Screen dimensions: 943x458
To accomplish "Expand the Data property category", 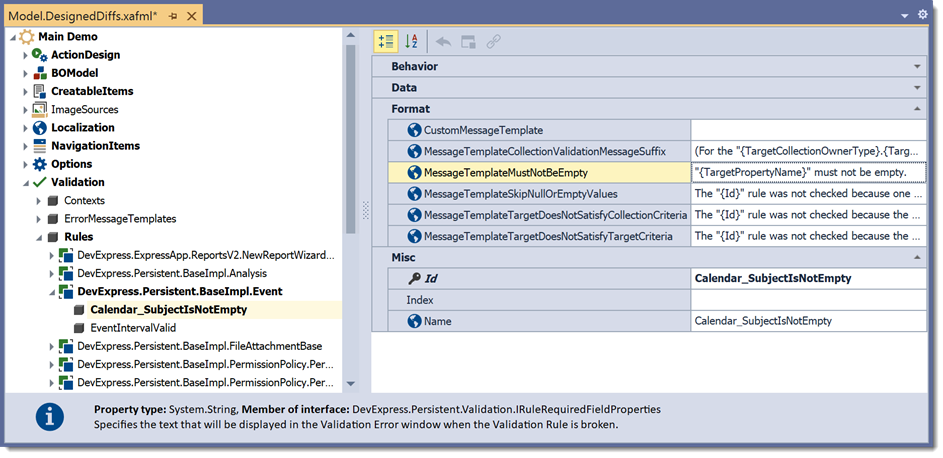I will 917,88.
